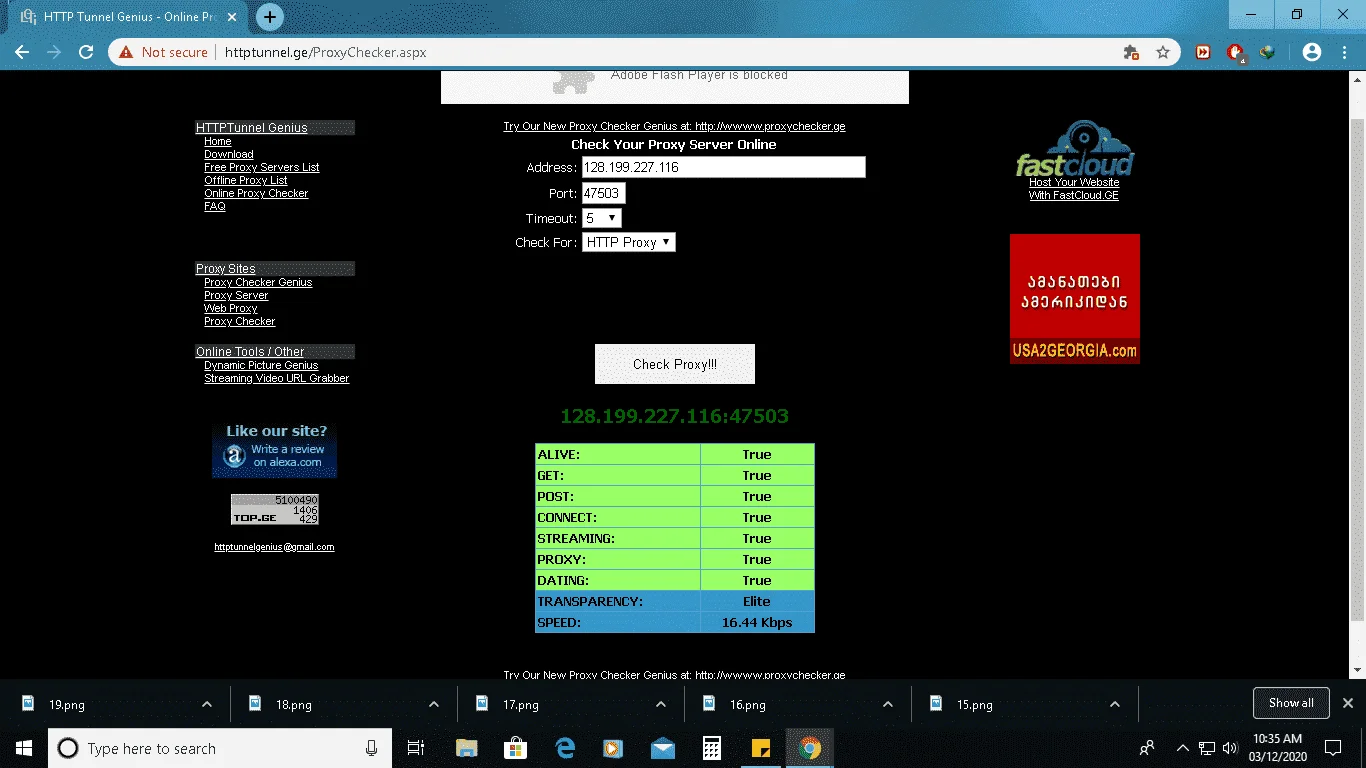Bookmark this page with the star icon

pos(1163,52)
